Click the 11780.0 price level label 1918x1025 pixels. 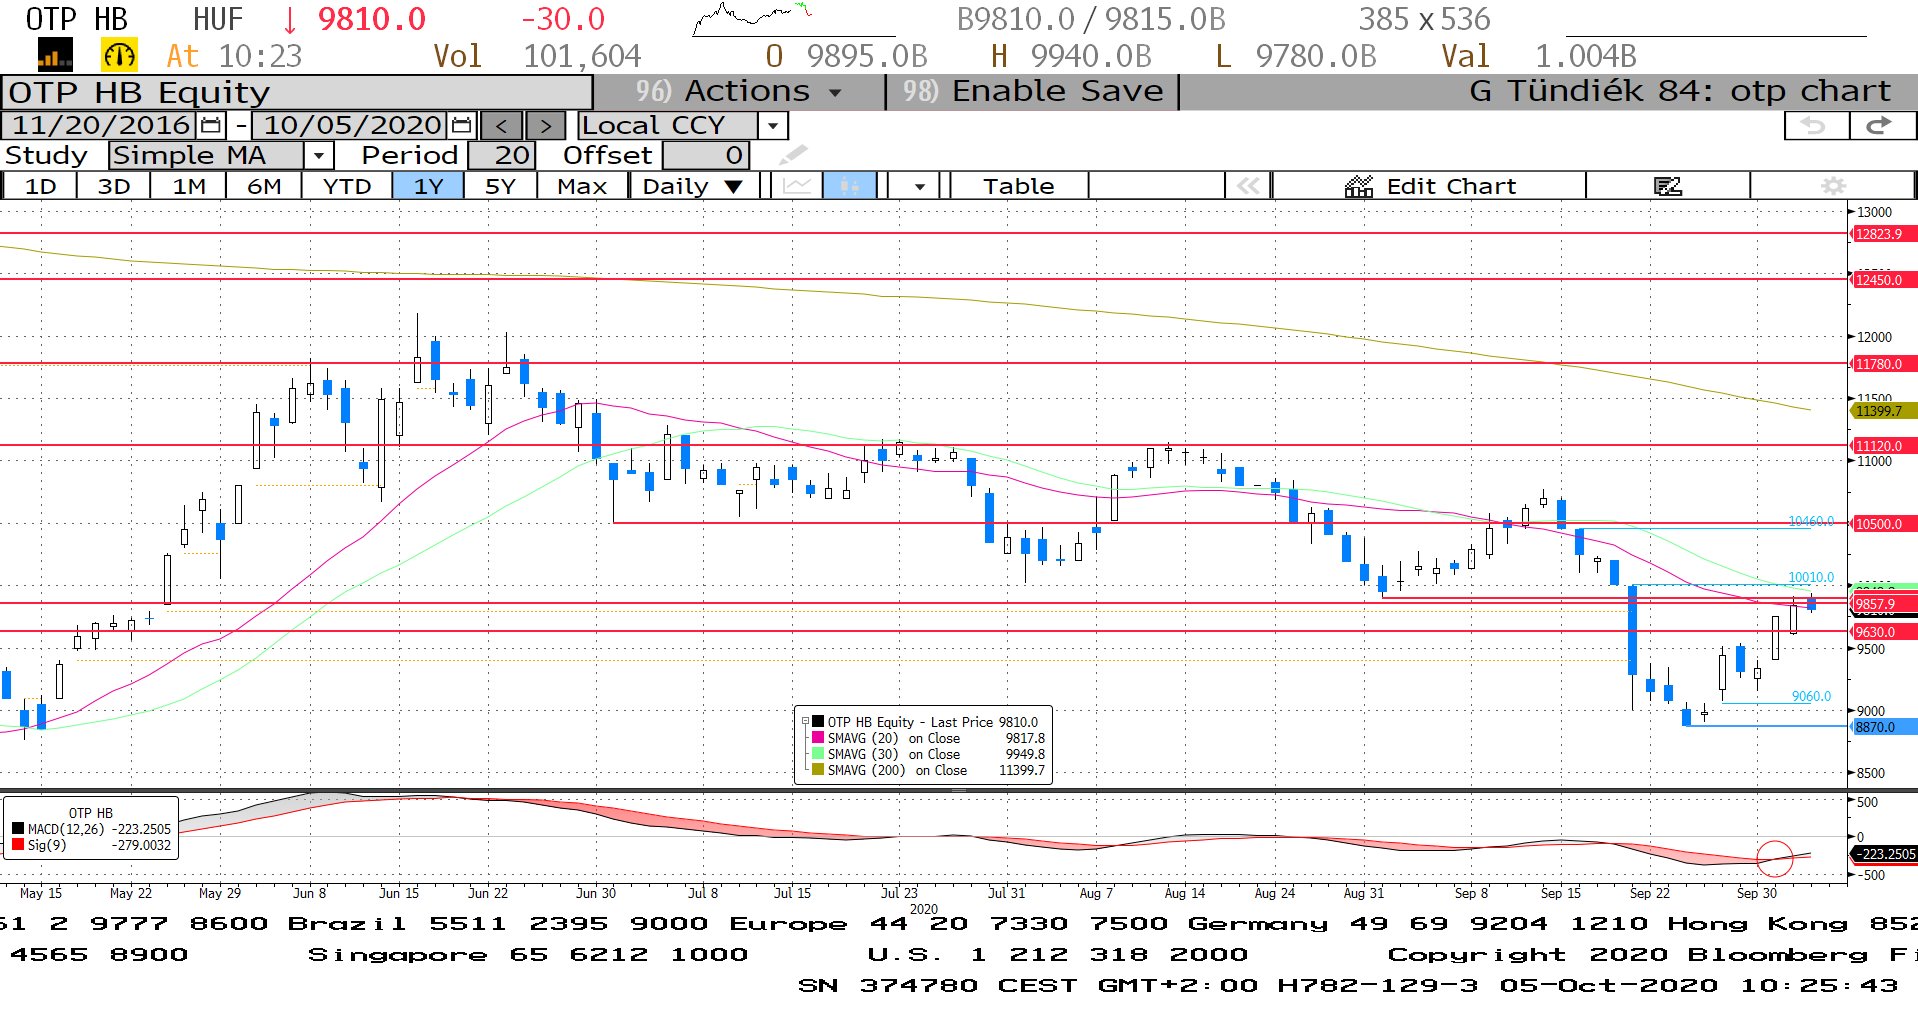coord(1884,364)
